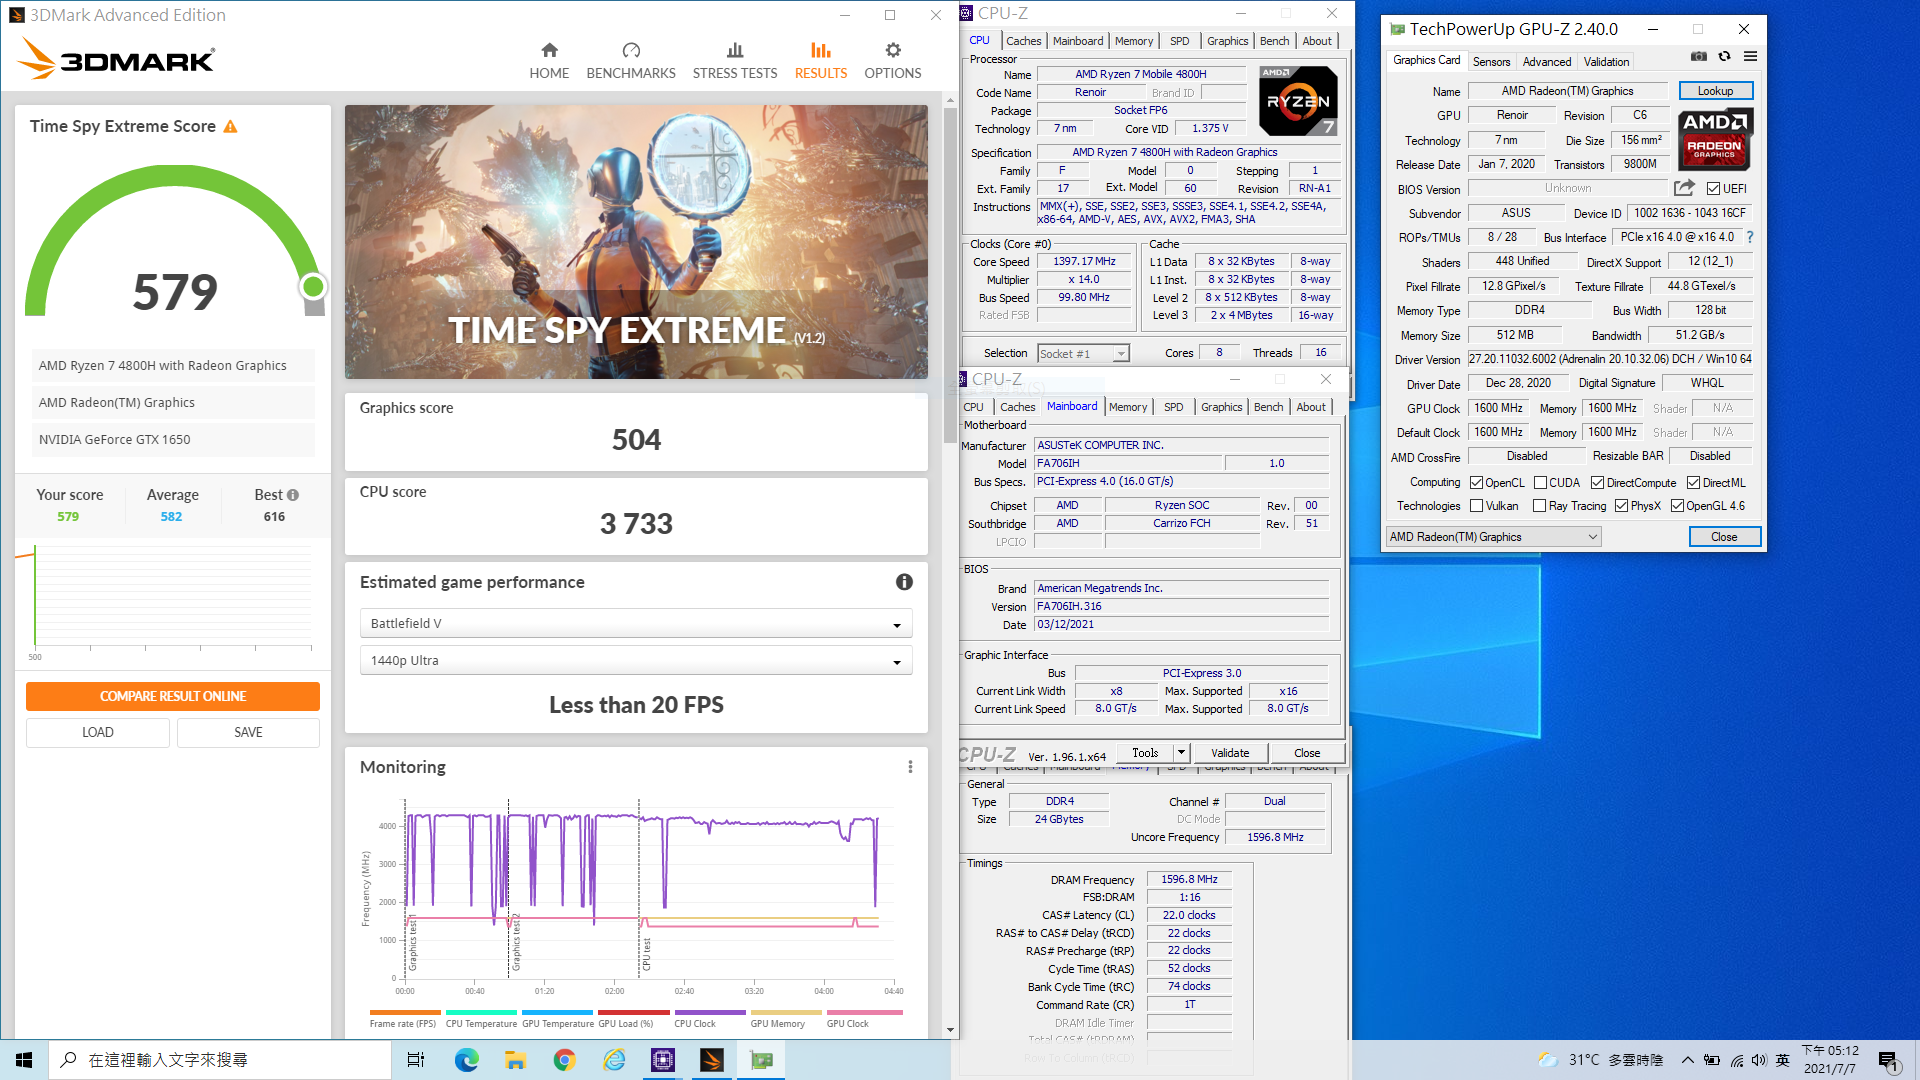Expand CPU-Z Tools dropdown arrow
Screen dimensions: 1920x1080
1181,752
